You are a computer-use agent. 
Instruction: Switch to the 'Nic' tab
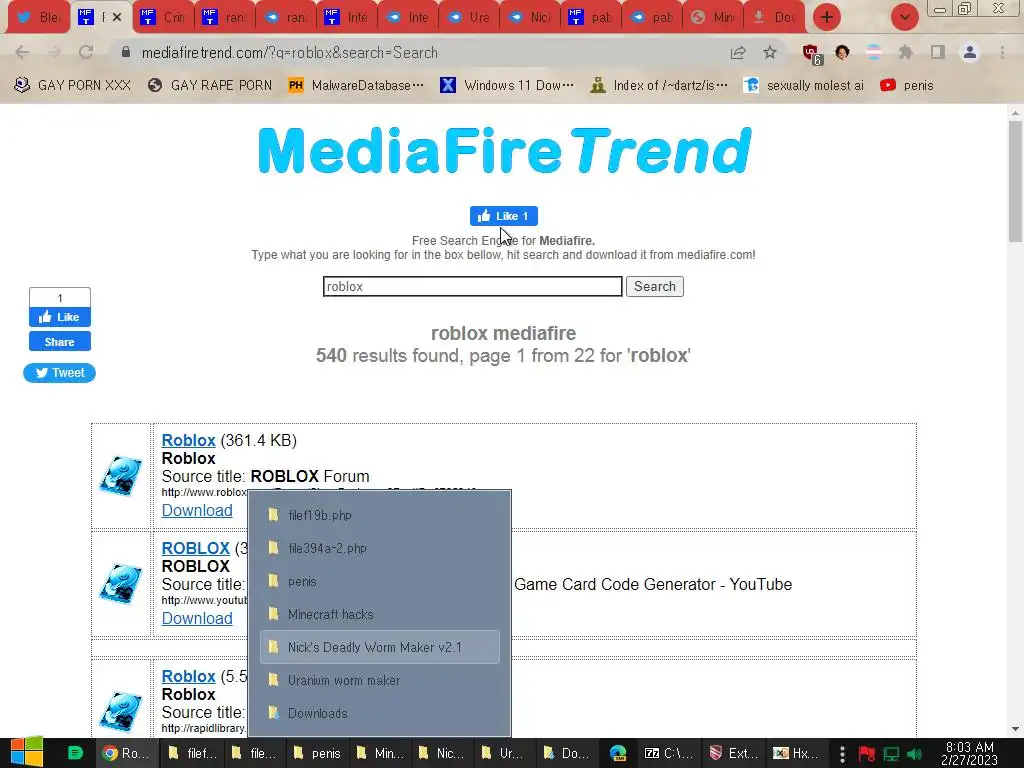(531, 18)
